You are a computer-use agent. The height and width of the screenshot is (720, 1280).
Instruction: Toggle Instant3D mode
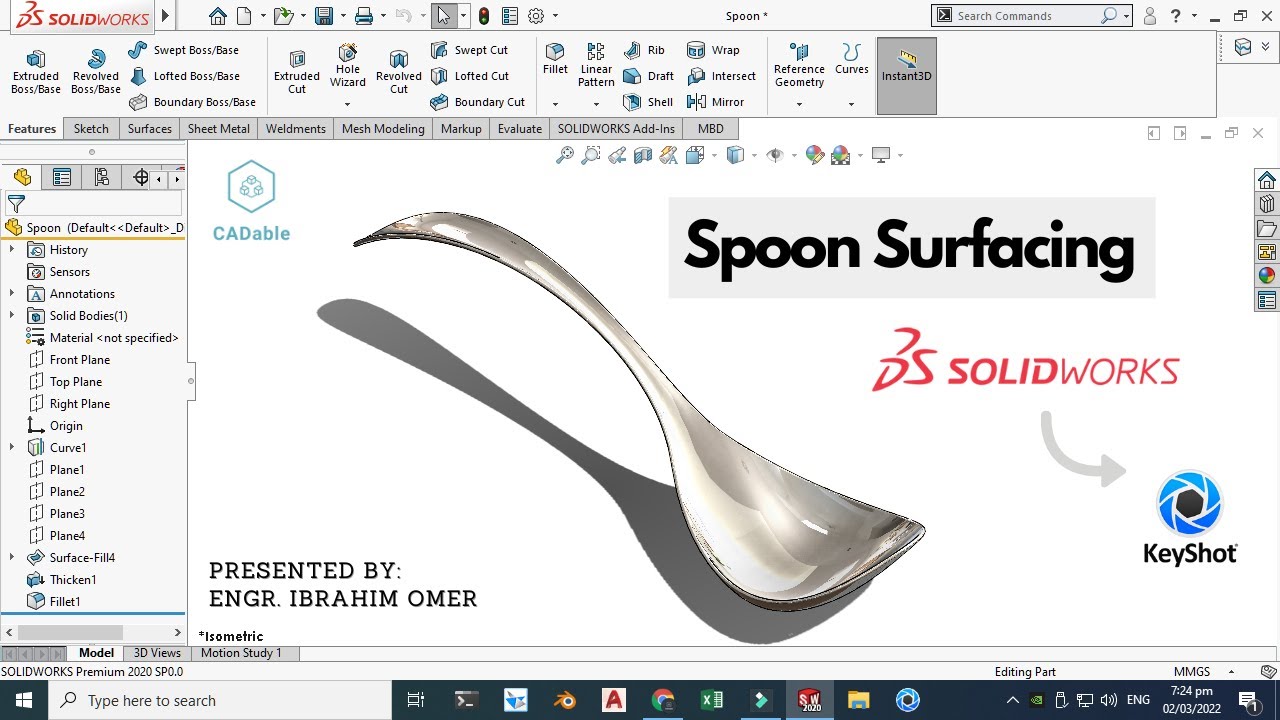tap(907, 76)
